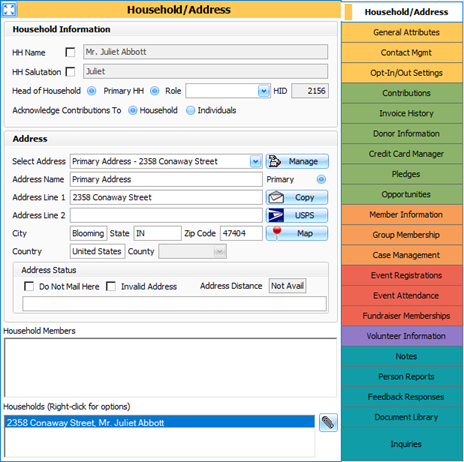Toggle the Head of Household radio button
The width and height of the screenshot is (464, 462).
point(92,91)
